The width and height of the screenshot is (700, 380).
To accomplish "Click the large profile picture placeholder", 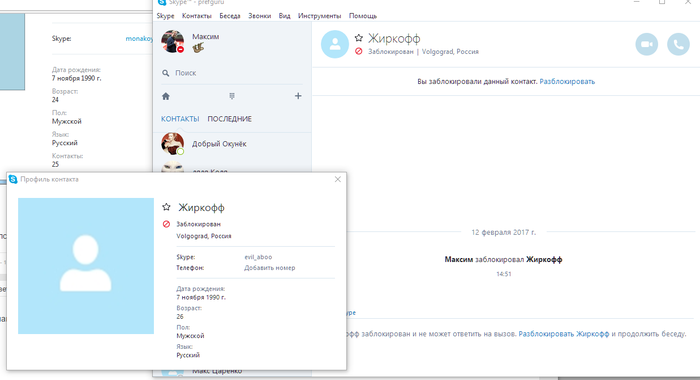I will point(86,266).
